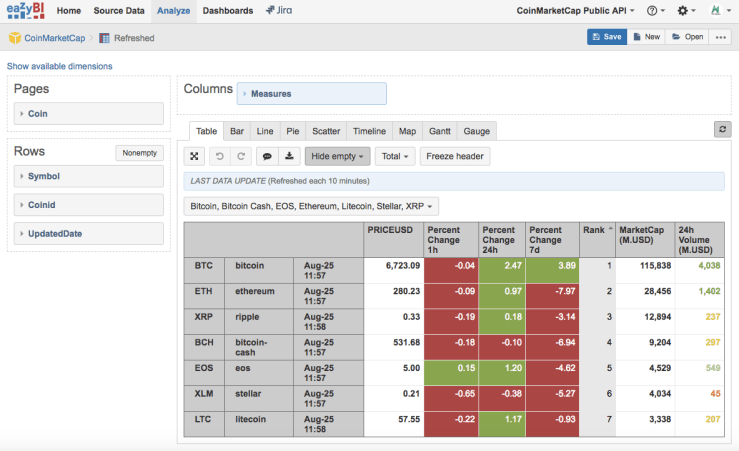Click the fullscreen expand icon

point(195,156)
